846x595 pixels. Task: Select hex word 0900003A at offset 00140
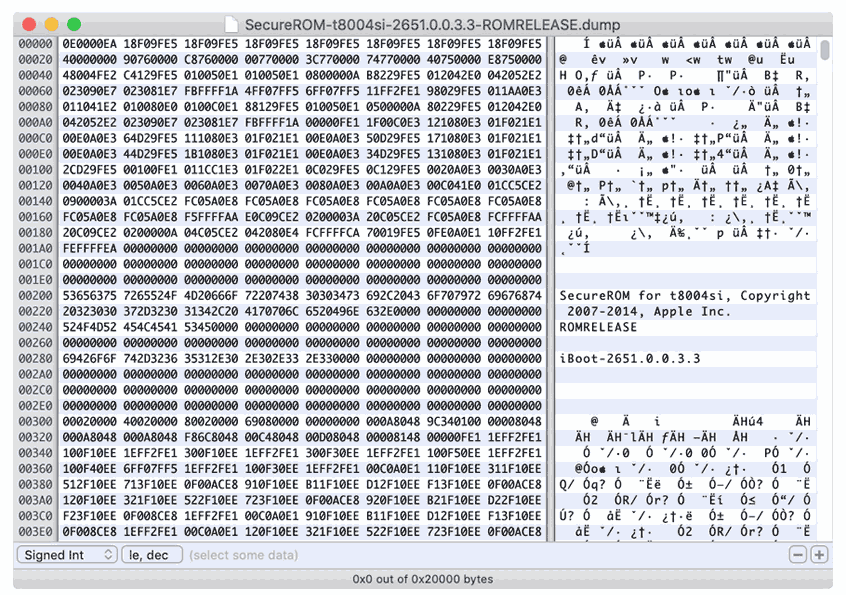[90, 201]
